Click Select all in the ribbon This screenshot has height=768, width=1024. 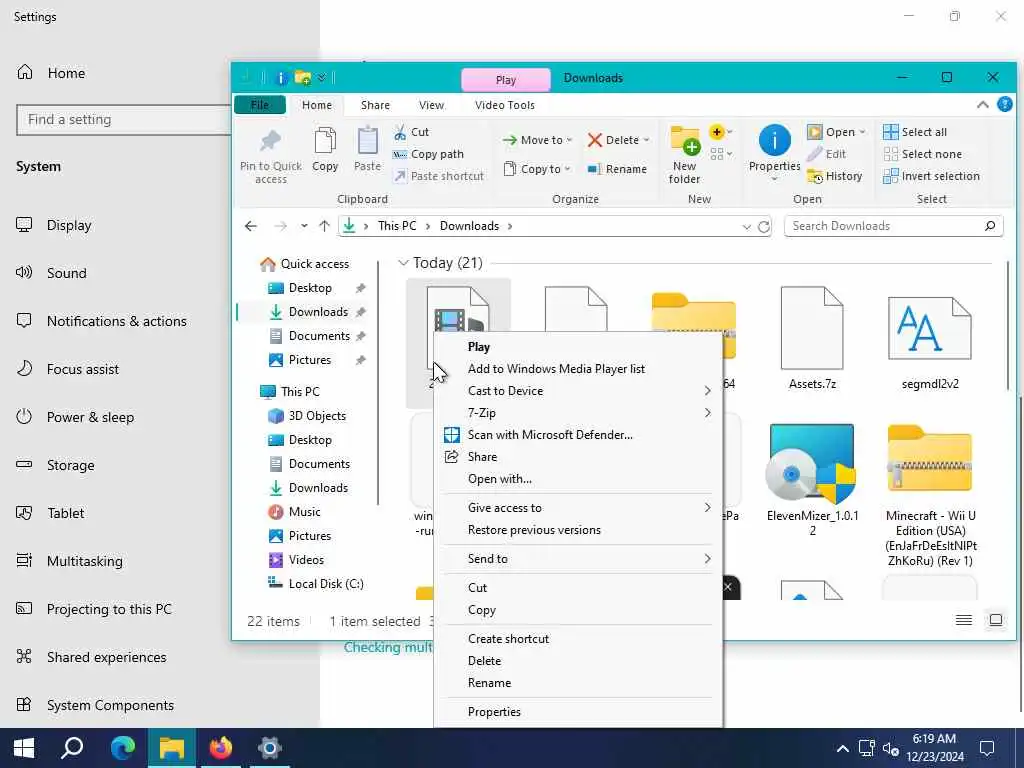point(914,132)
